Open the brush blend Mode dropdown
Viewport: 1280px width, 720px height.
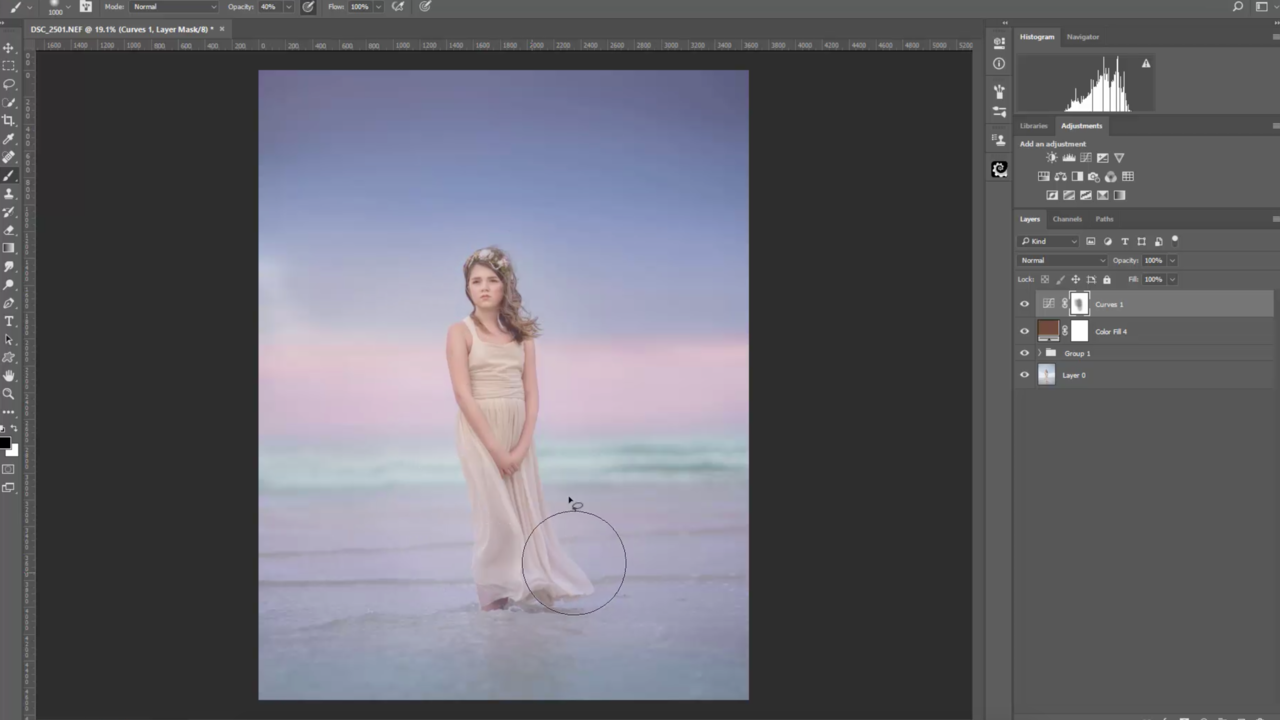point(174,7)
